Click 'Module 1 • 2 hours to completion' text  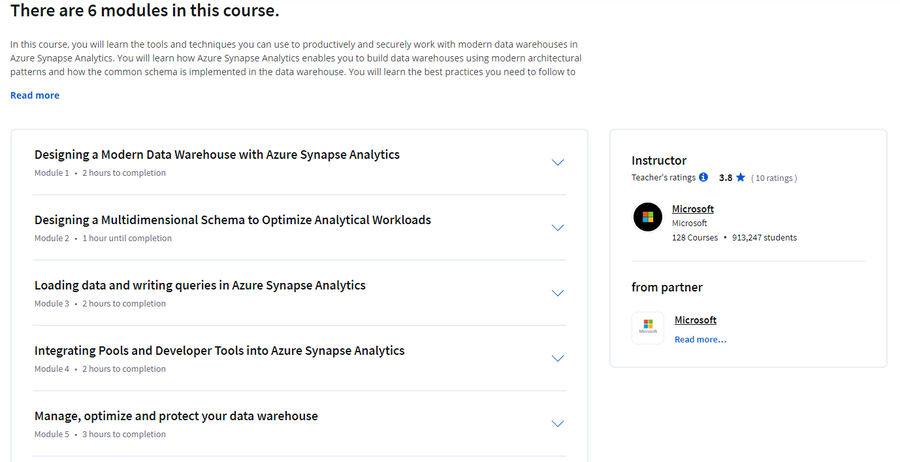[x=100, y=173]
